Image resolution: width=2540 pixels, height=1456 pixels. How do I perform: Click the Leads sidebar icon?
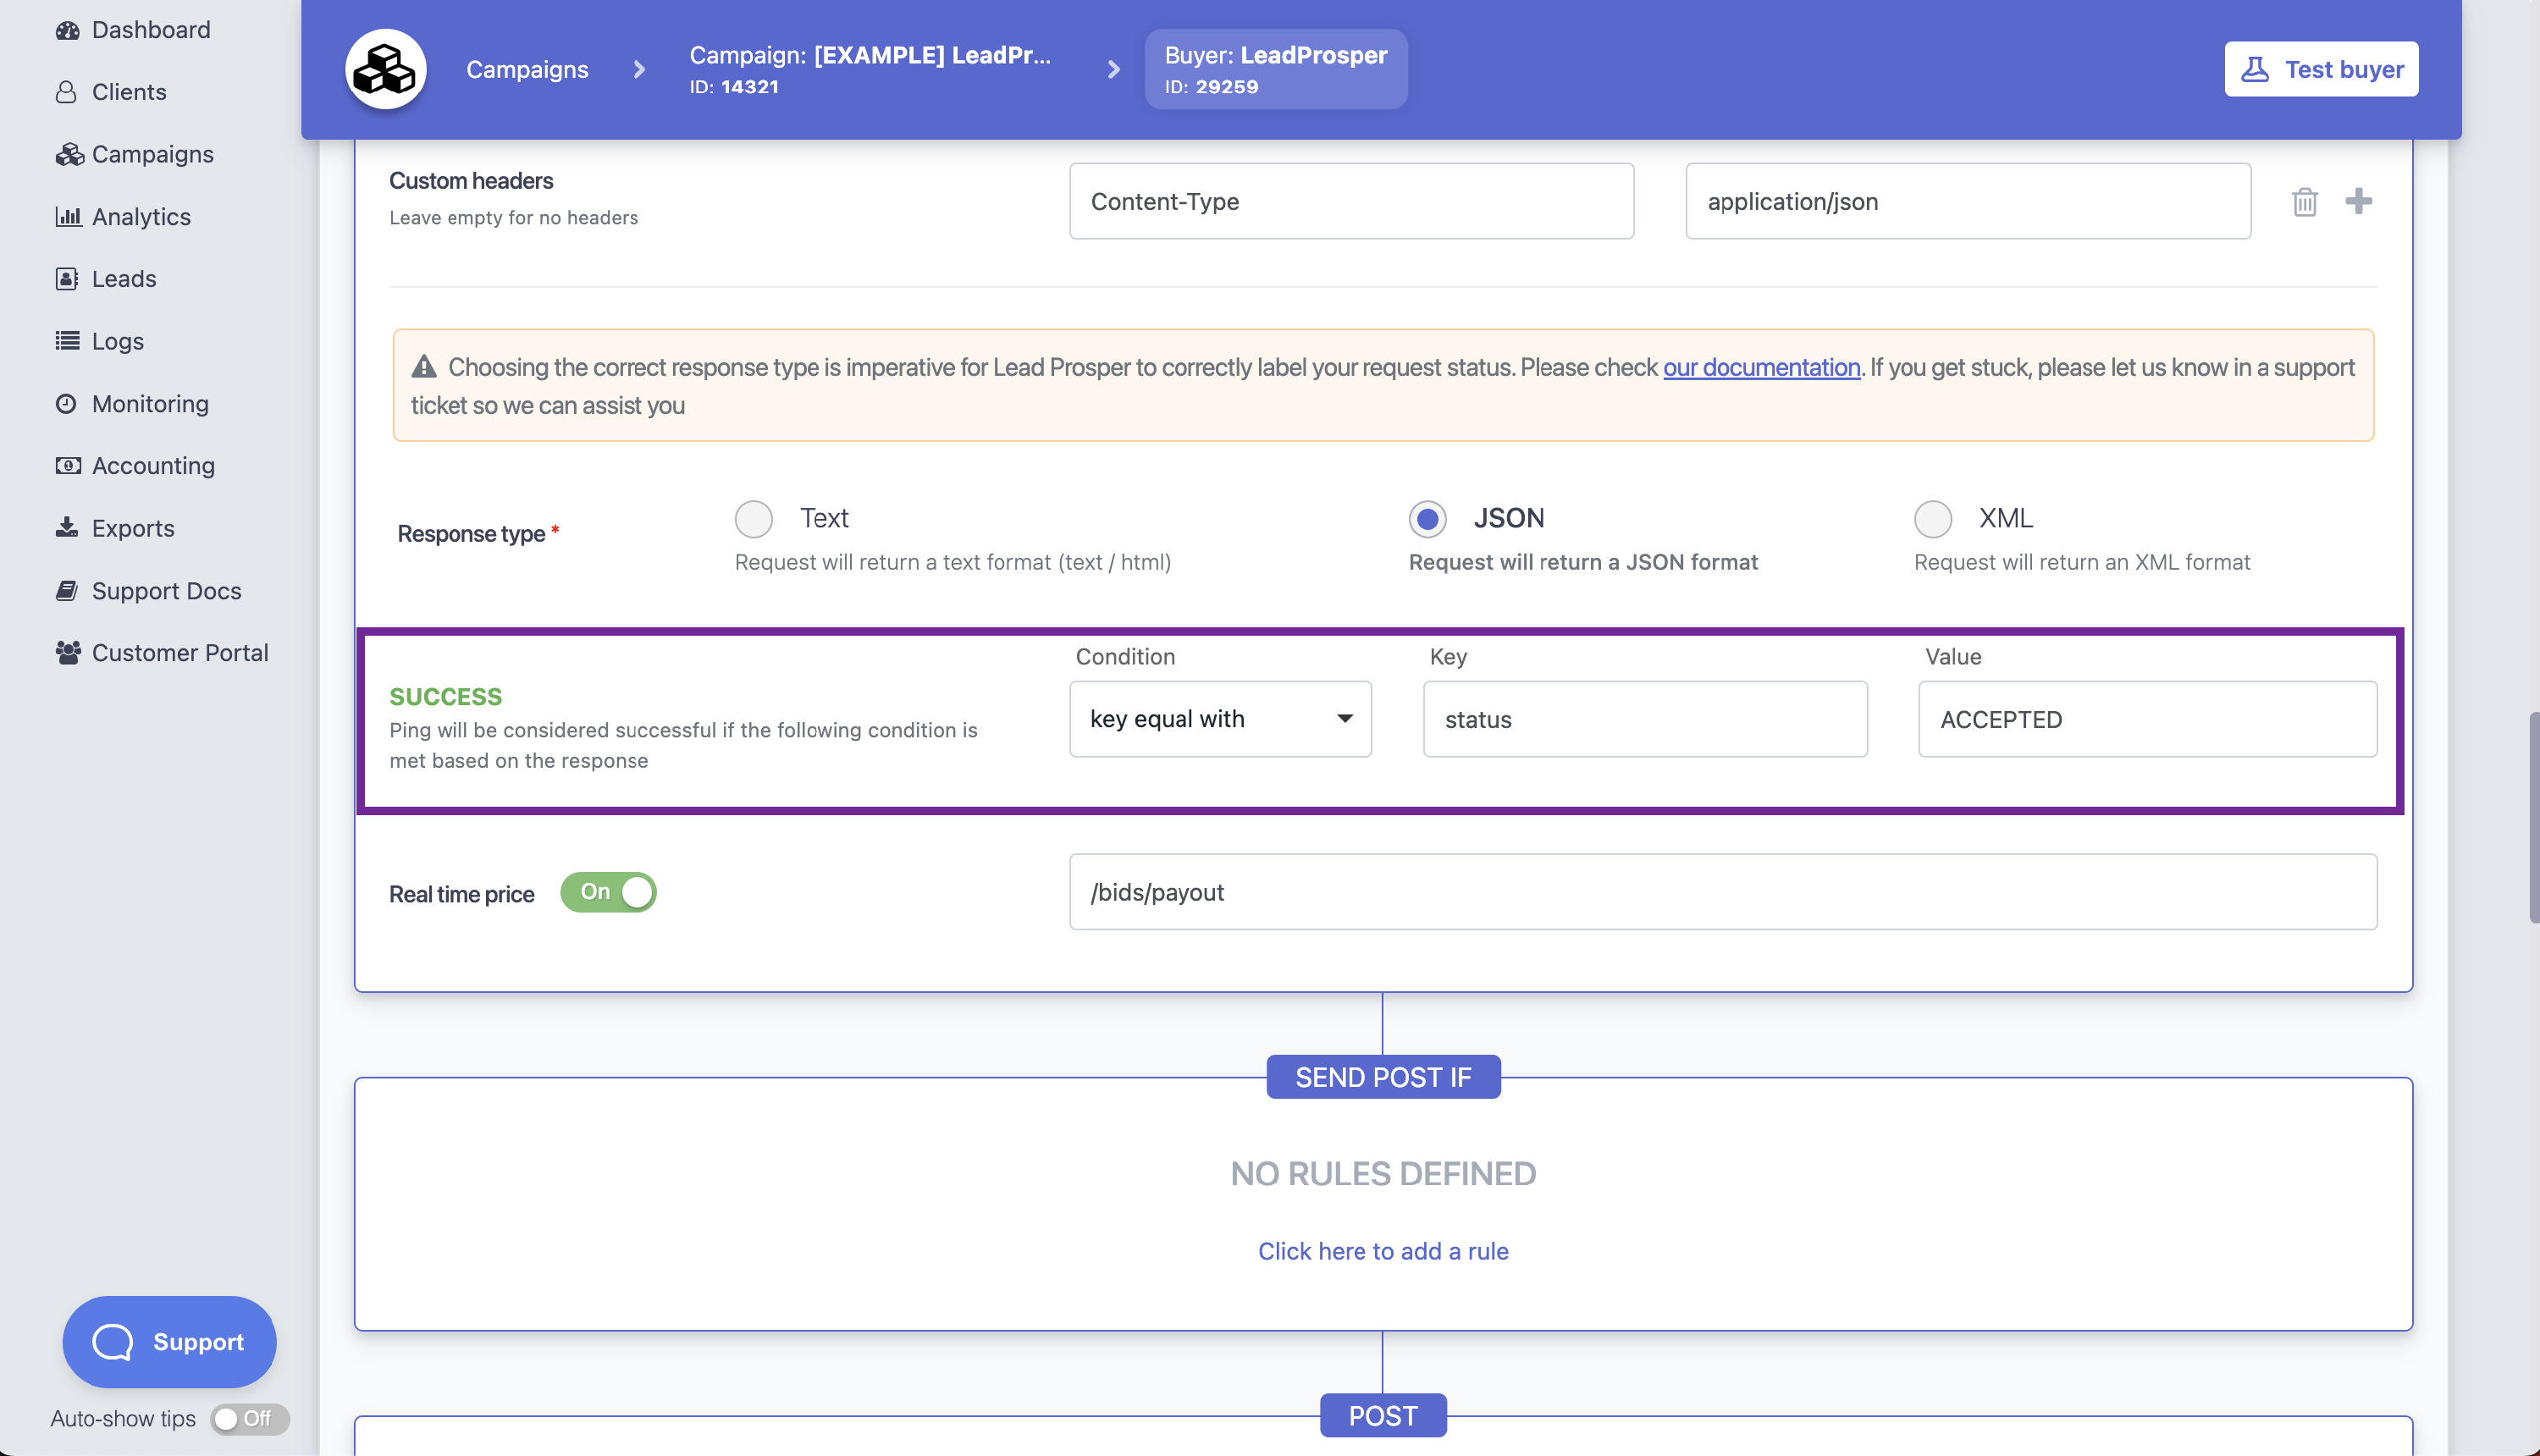(66, 278)
